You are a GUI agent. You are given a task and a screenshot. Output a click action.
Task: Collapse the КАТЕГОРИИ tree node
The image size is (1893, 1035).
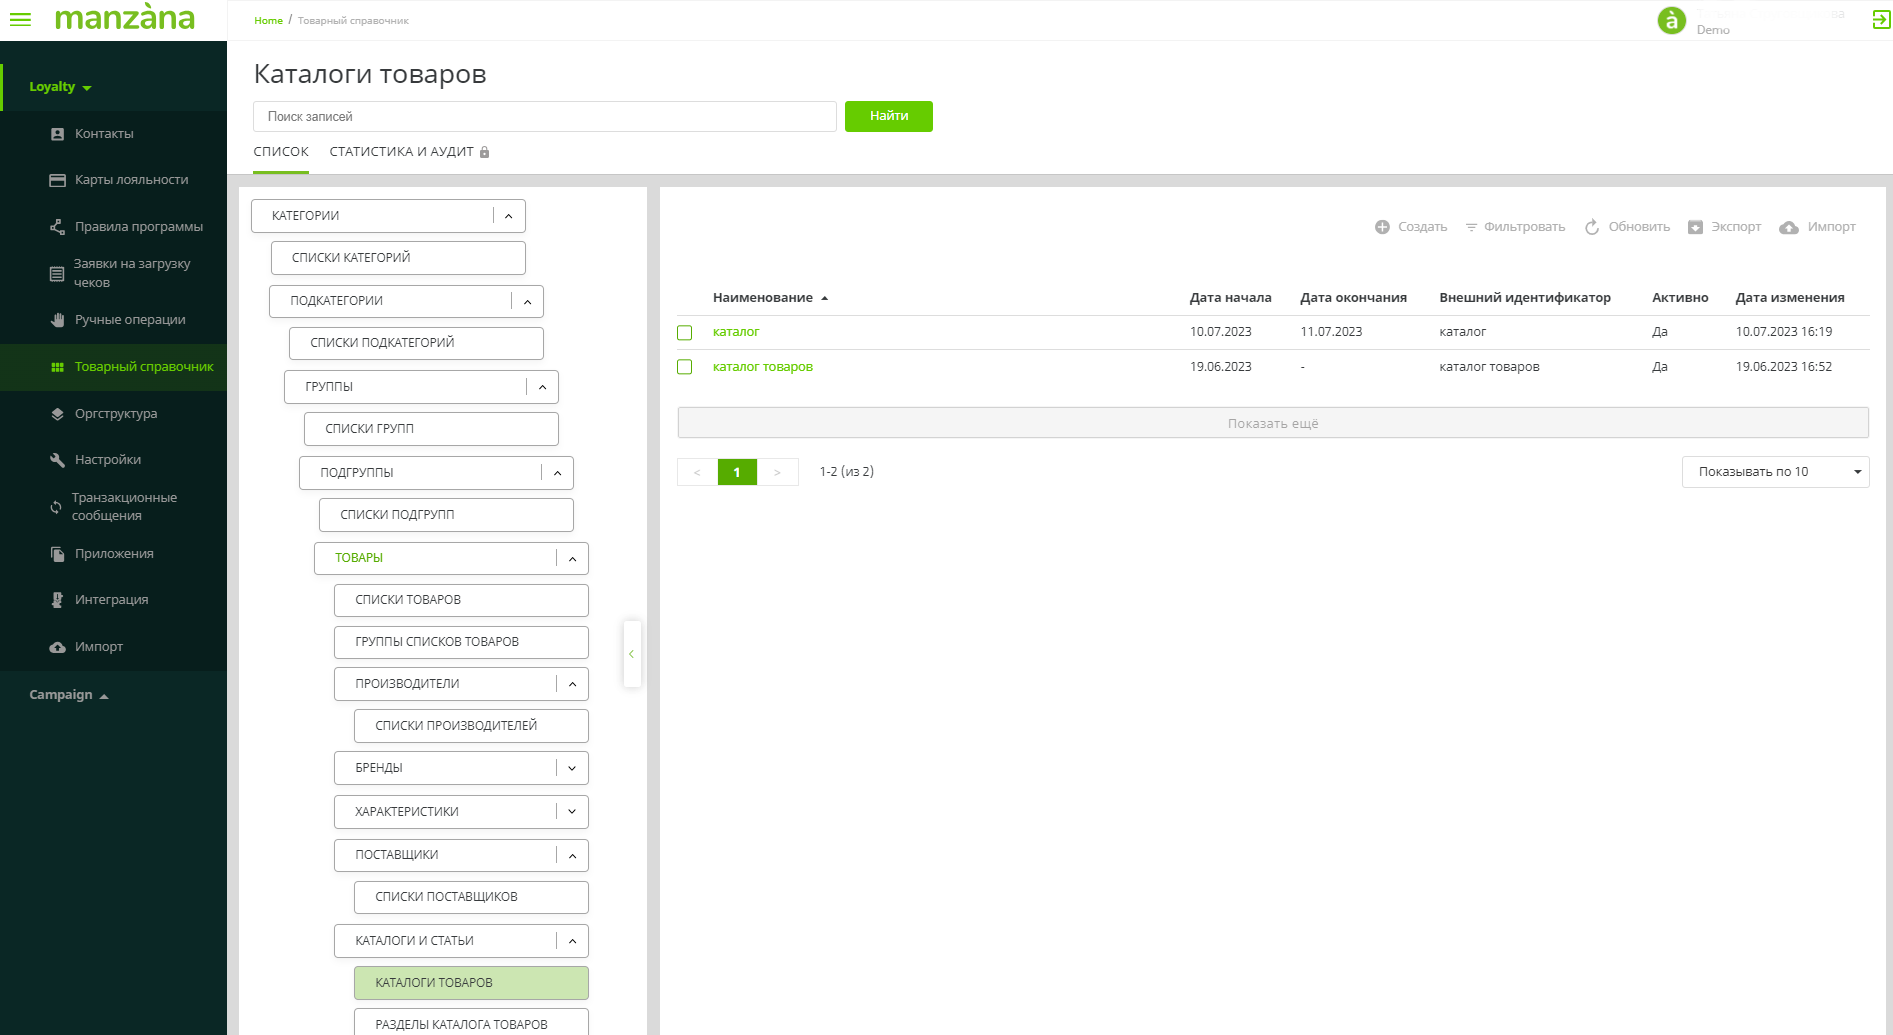point(508,216)
